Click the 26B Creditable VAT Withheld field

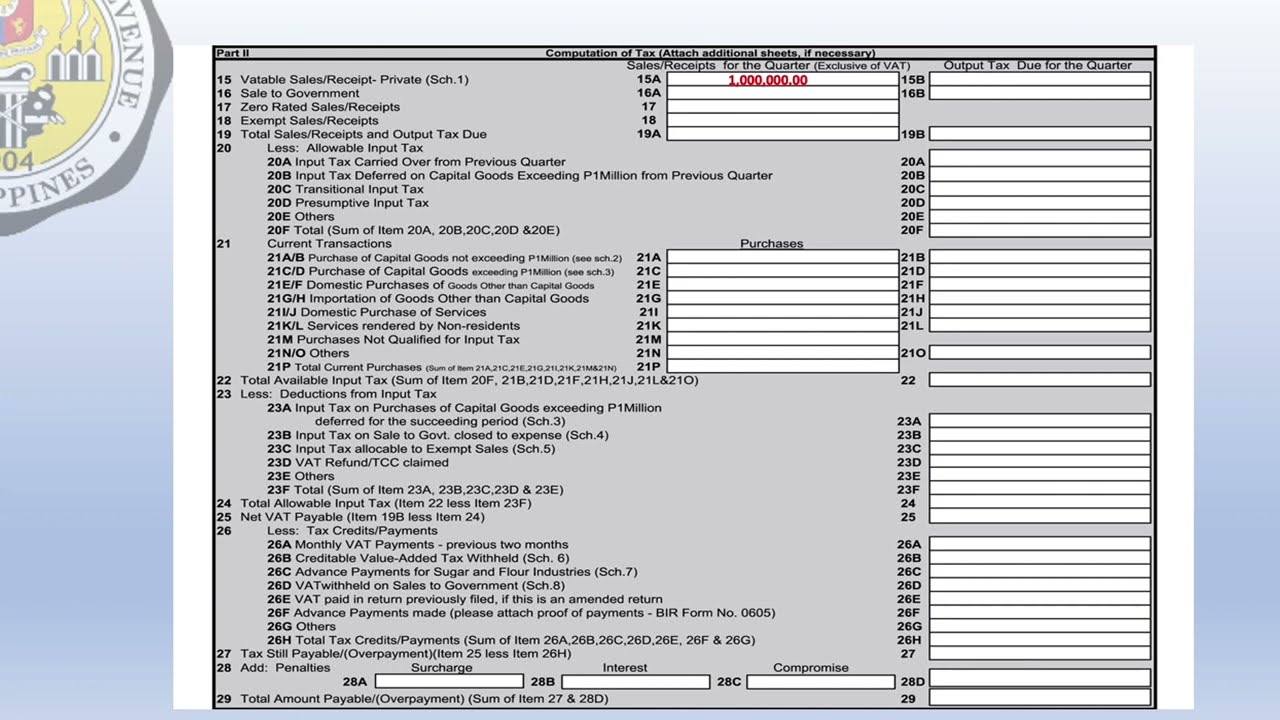[1040, 558]
